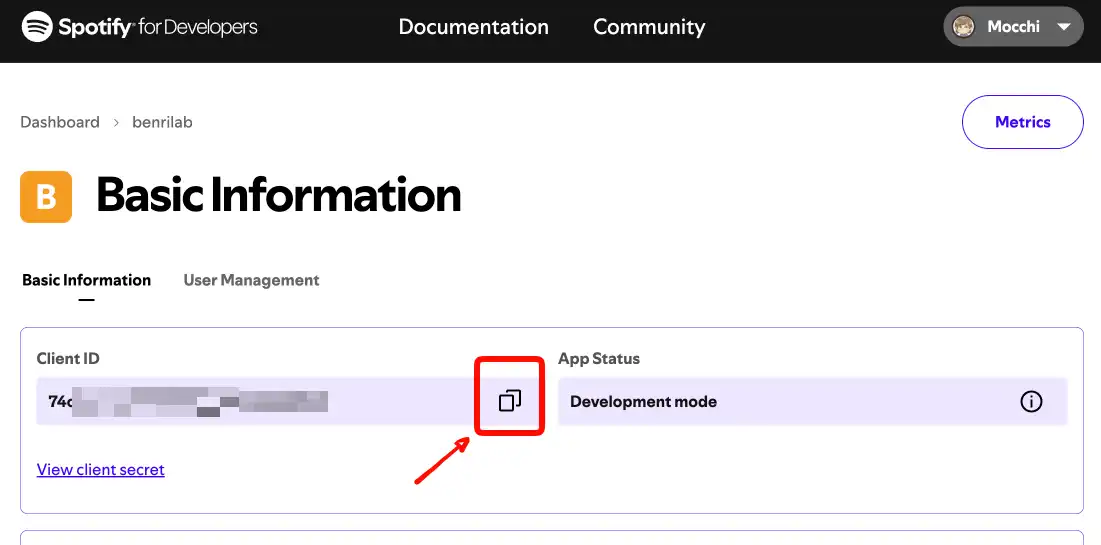Click the App Status info icon
Screen dimensions: 1101x545
[x=1031, y=402]
